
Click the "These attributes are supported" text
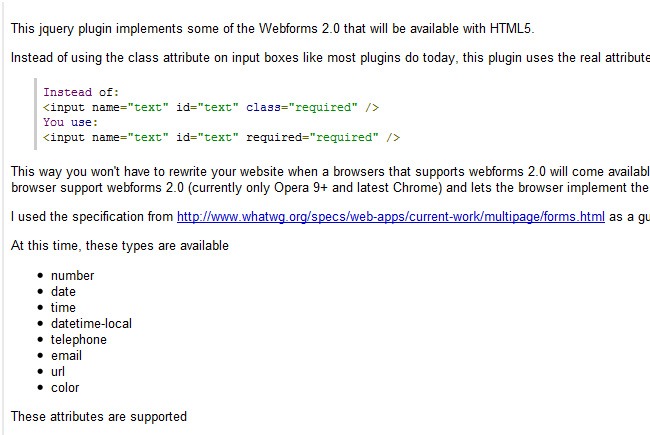coord(99,416)
